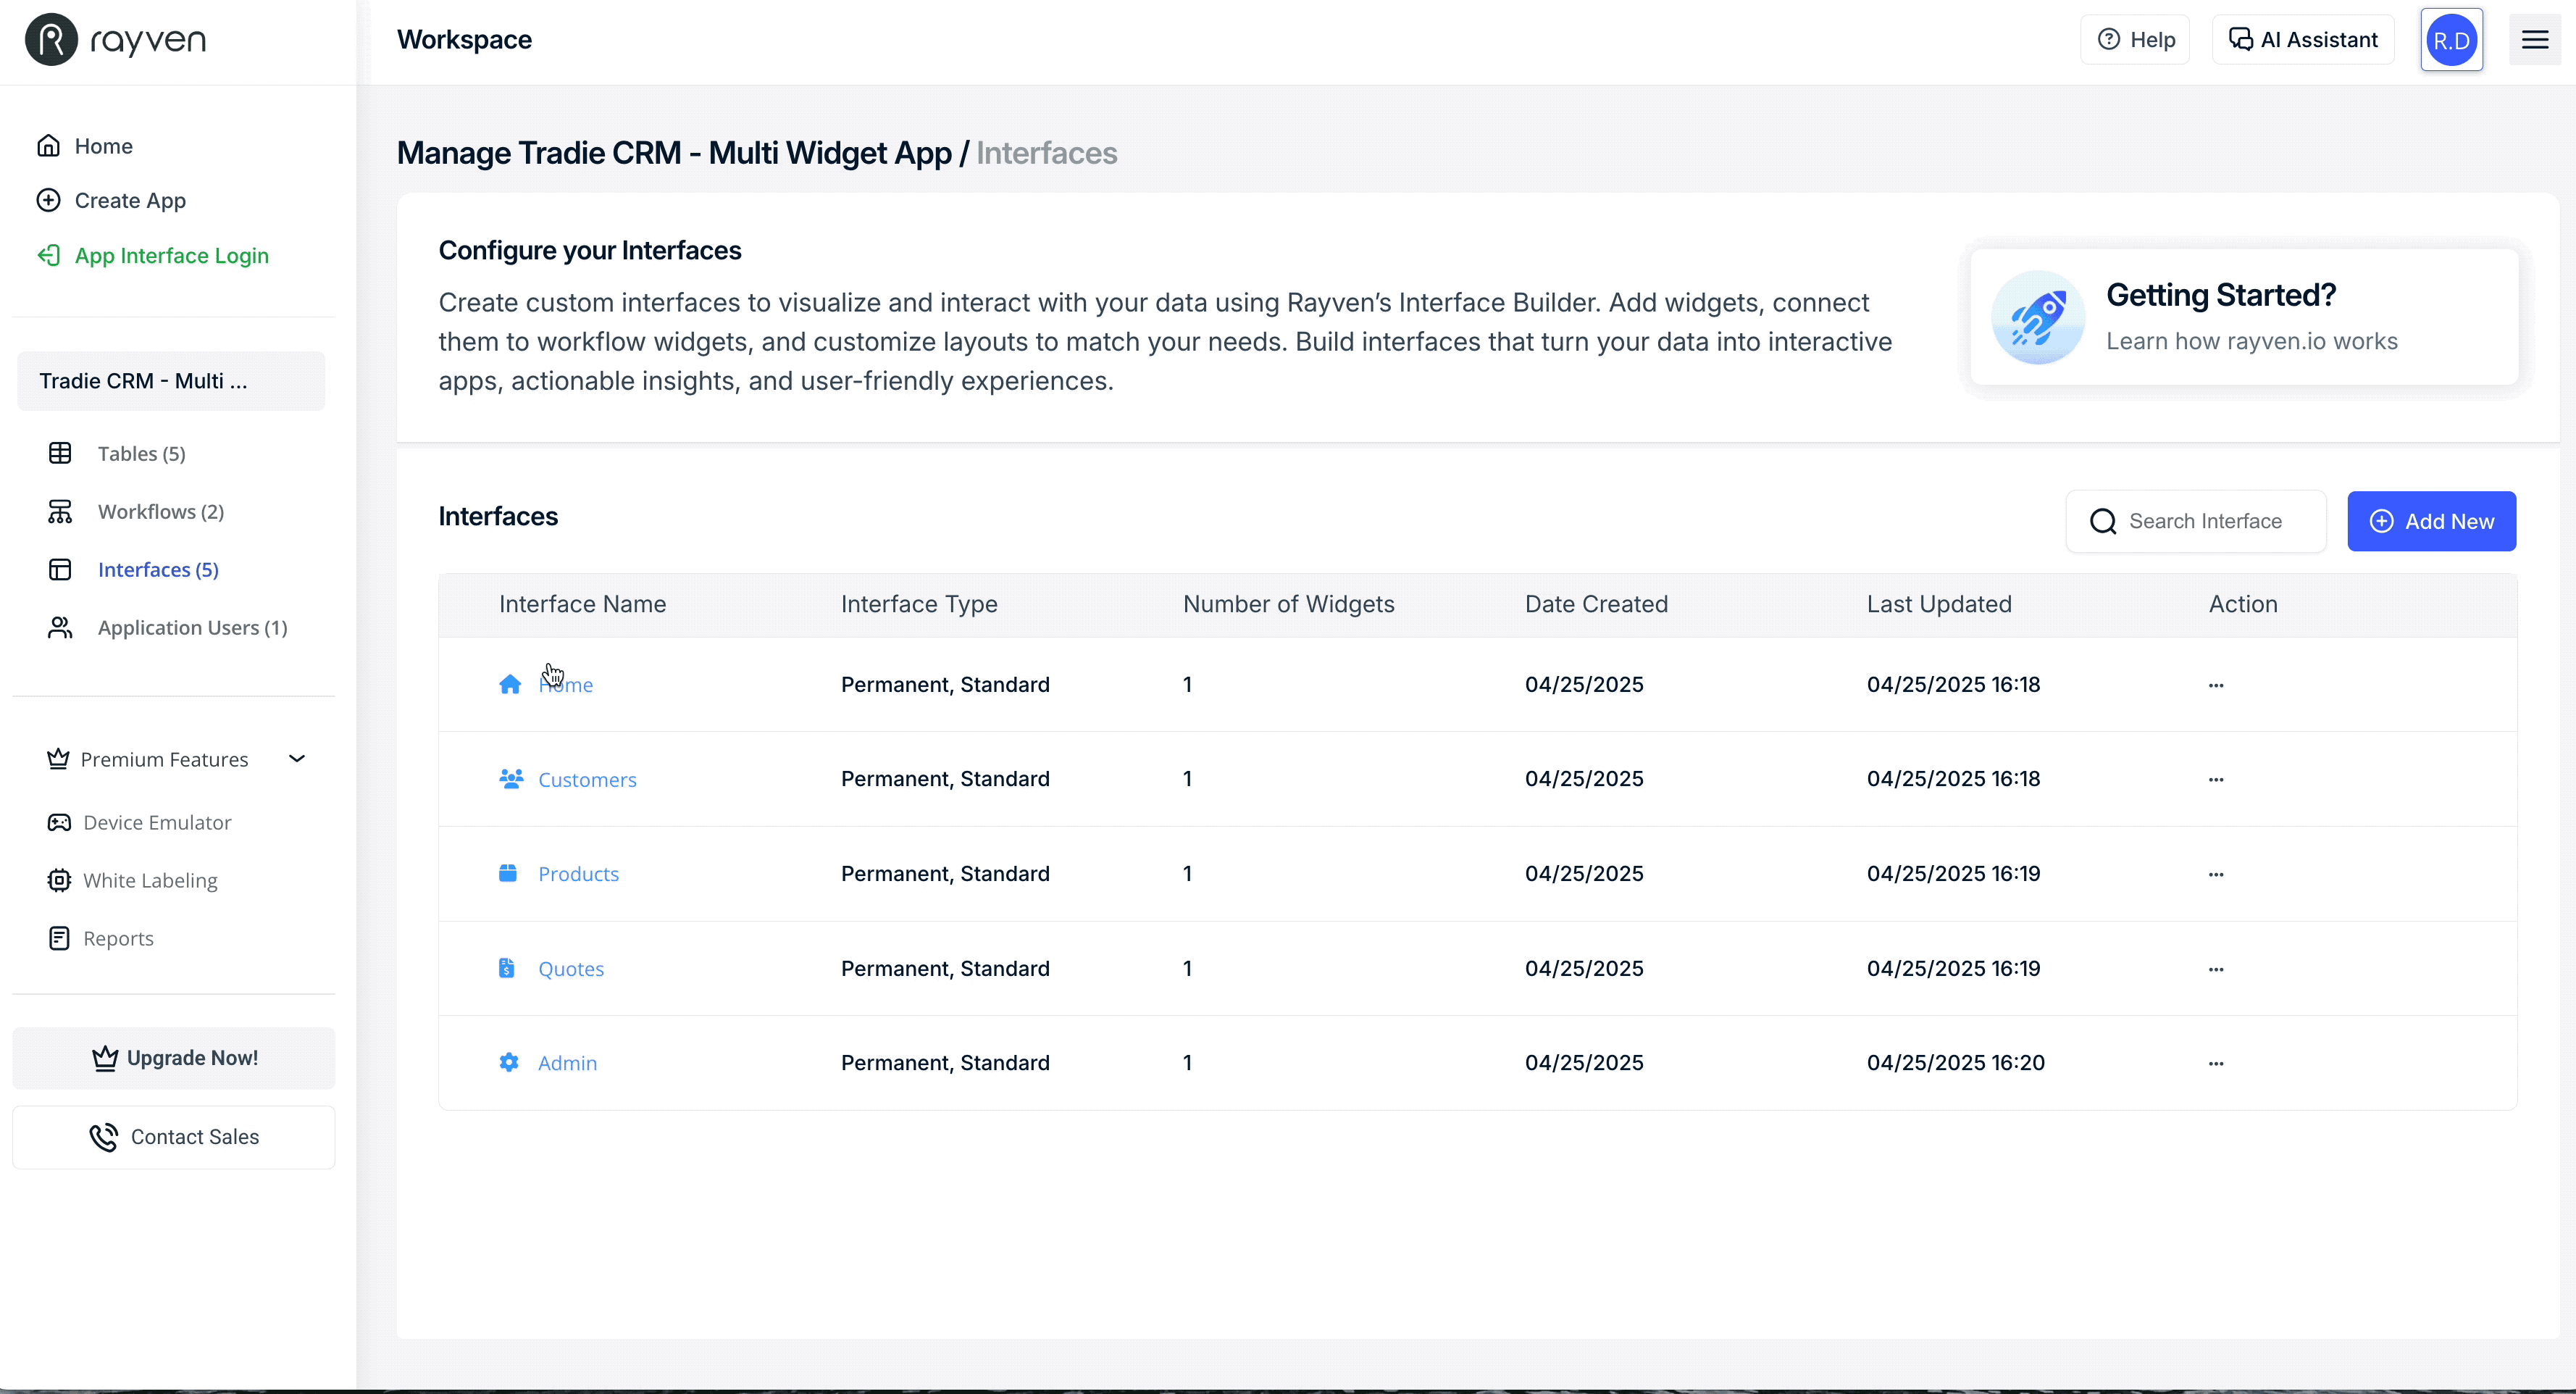
Task: Click the Device Emulator gamepad icon
Action: (x=59, y=822)
